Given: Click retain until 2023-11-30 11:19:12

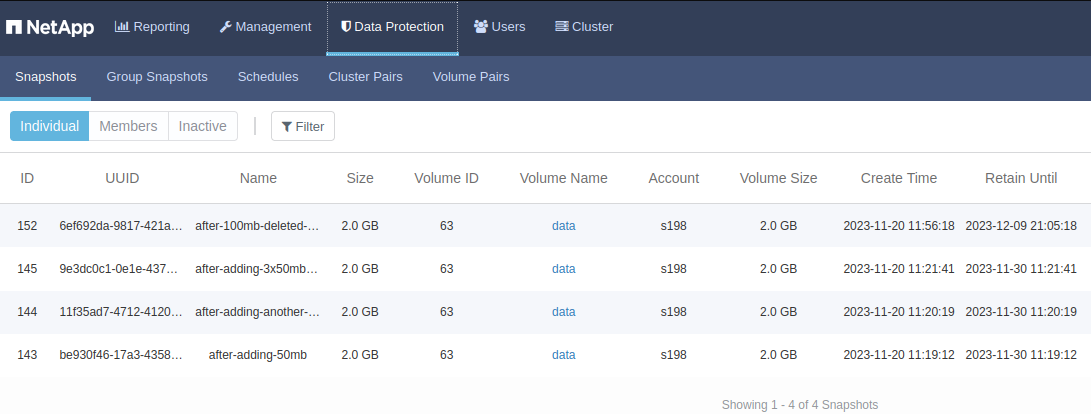Looking at the screenshot, I should [x=1021, y=356].
